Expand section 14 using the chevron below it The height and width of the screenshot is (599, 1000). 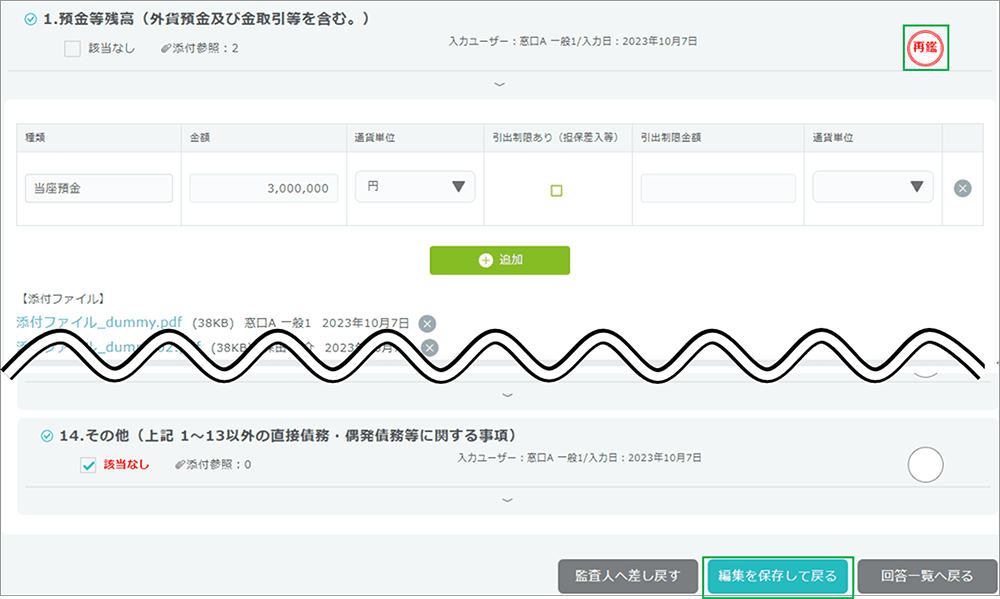(507, 499)
